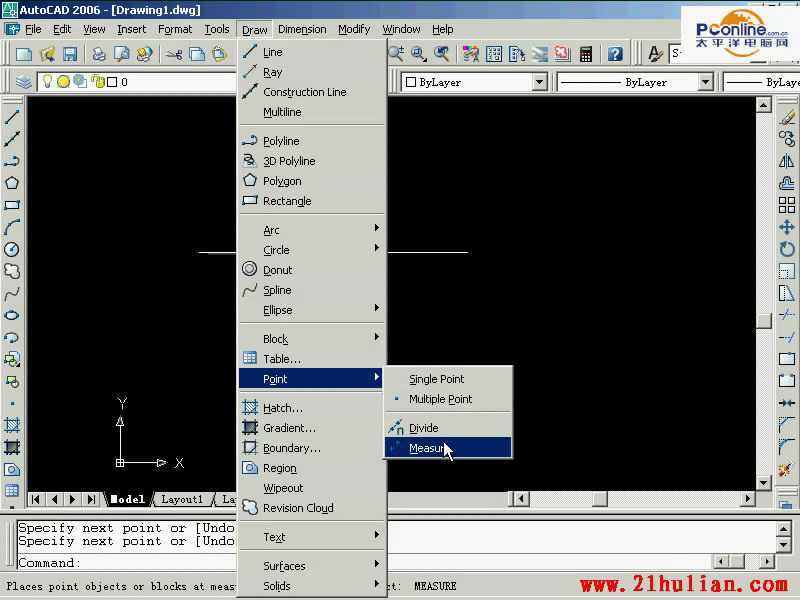Click horizontal scrollbar right arrow

748,498
